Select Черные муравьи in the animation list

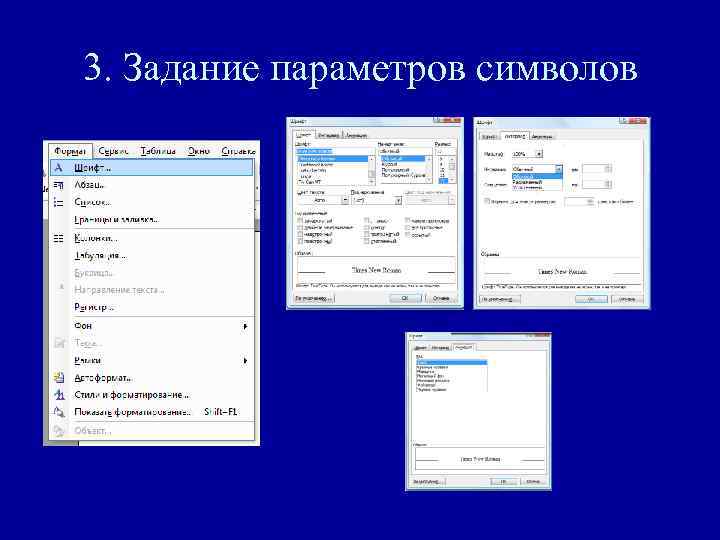click(431, 390)
